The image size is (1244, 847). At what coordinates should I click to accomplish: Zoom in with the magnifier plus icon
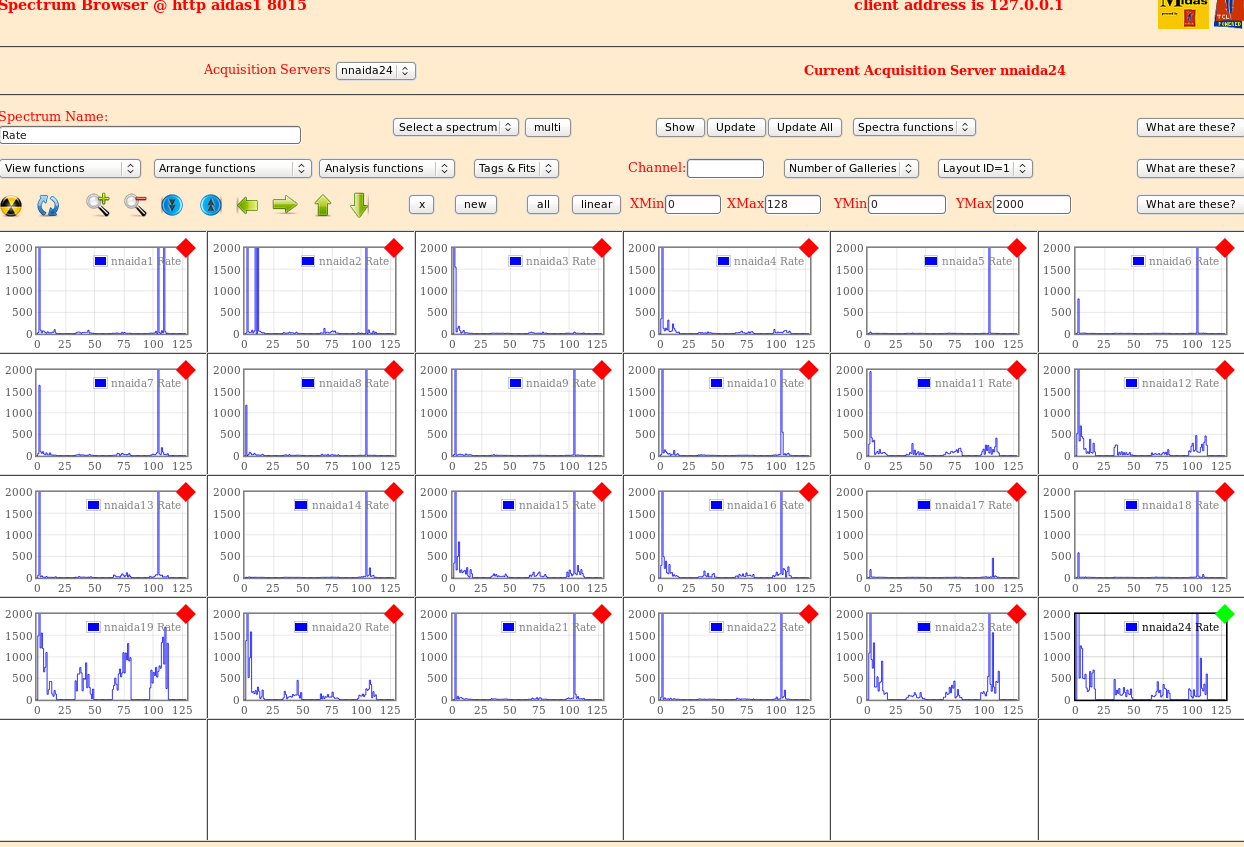[x=98, y=205]
